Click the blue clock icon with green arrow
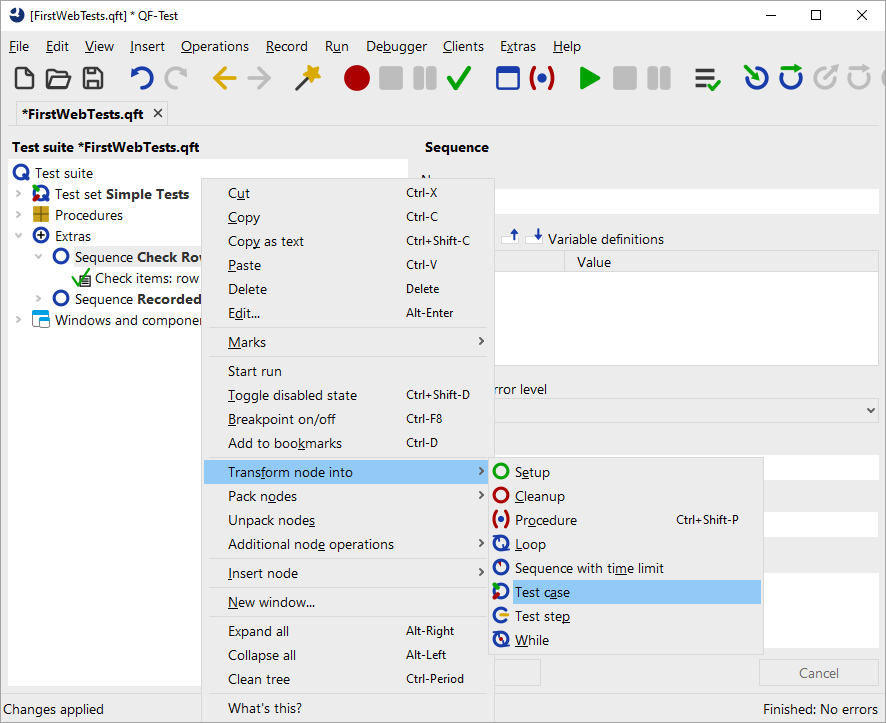This screenshot has height=723, width=886. coord(756,78)
